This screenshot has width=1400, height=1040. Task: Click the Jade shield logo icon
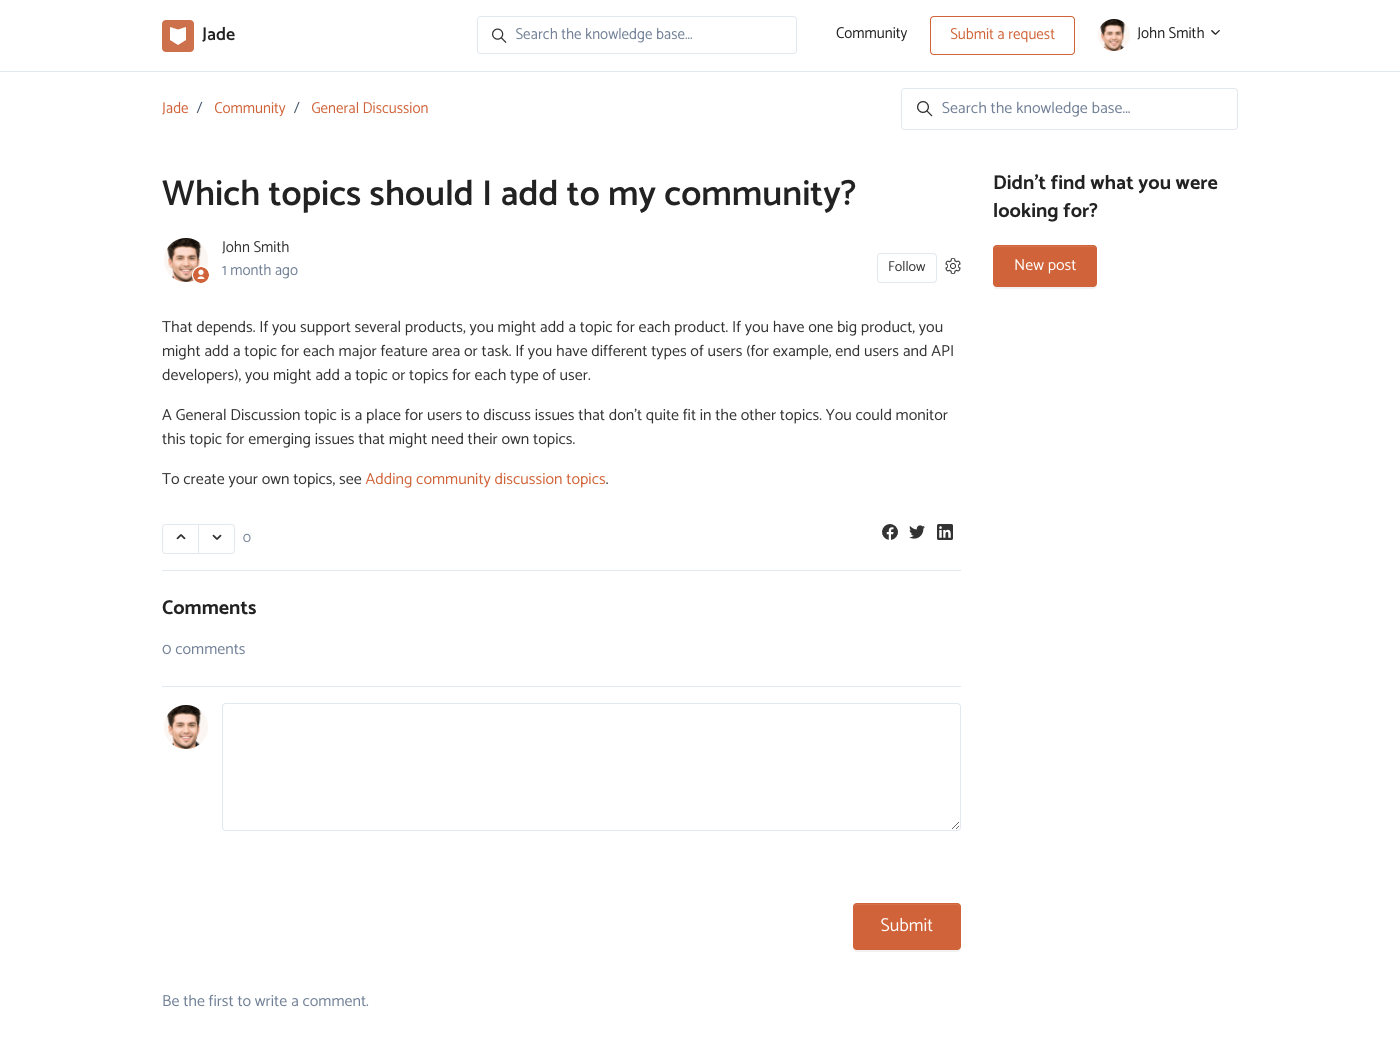[x=178, y=36]
